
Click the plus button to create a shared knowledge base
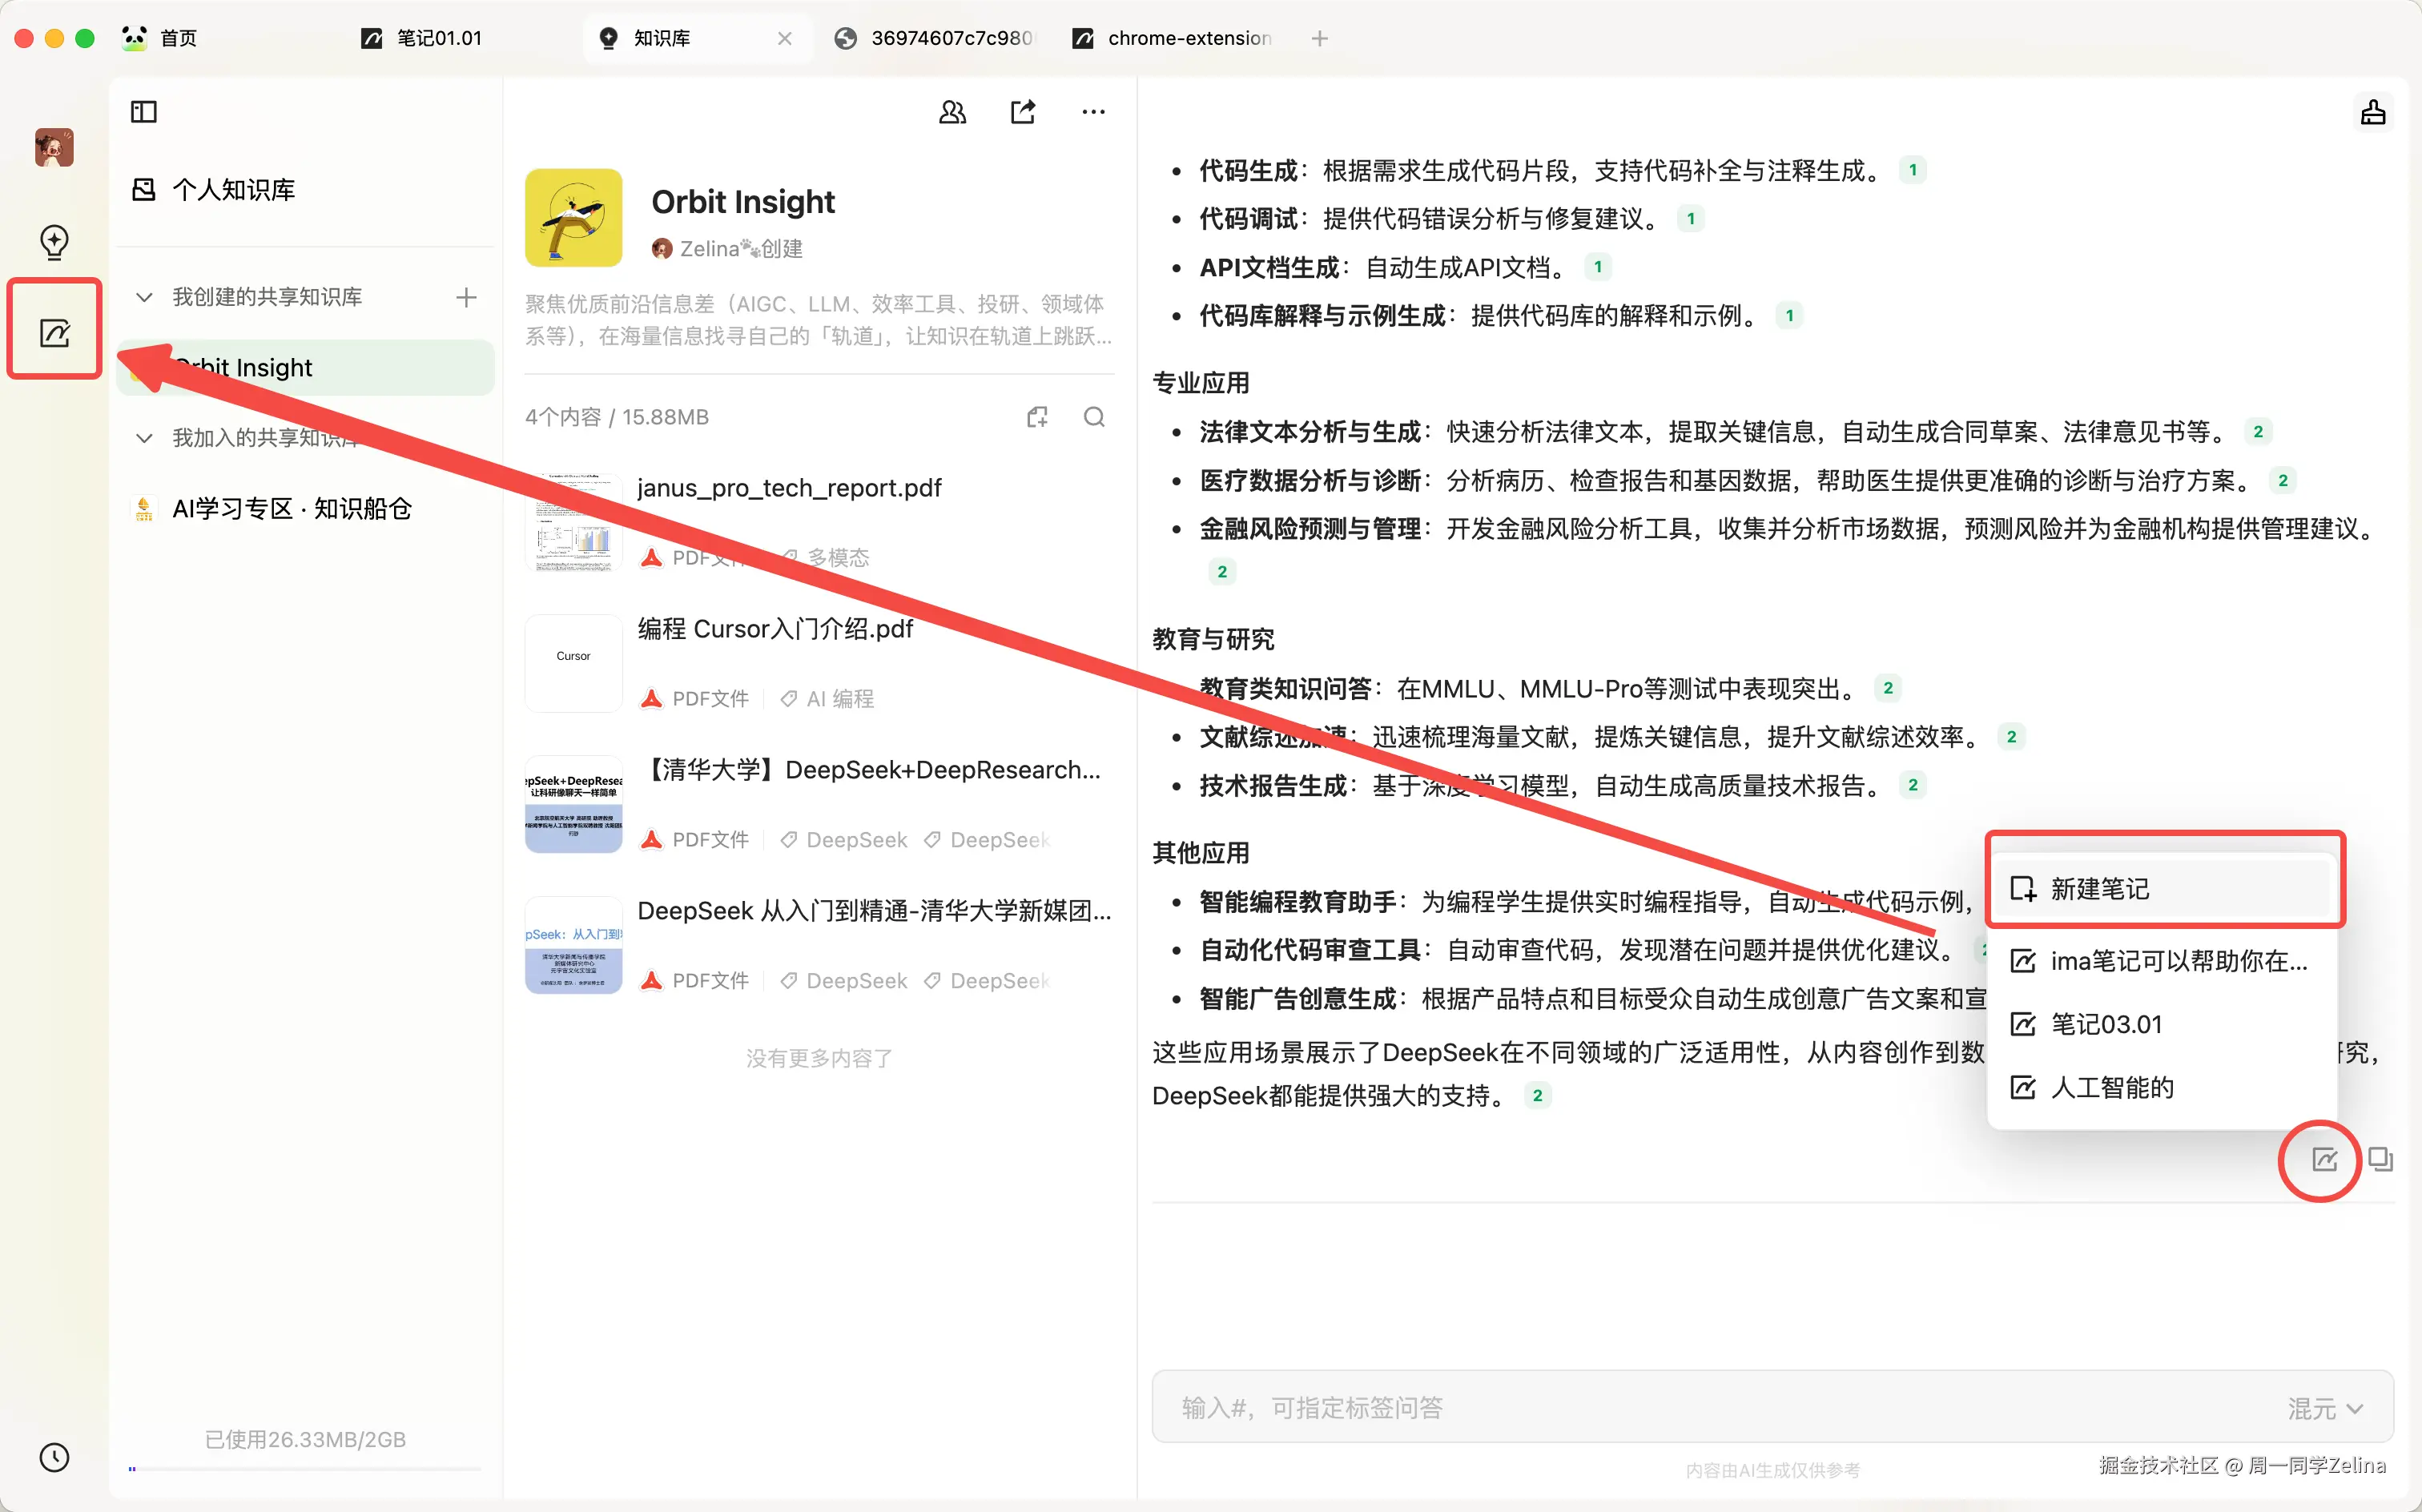click(465, 296)
